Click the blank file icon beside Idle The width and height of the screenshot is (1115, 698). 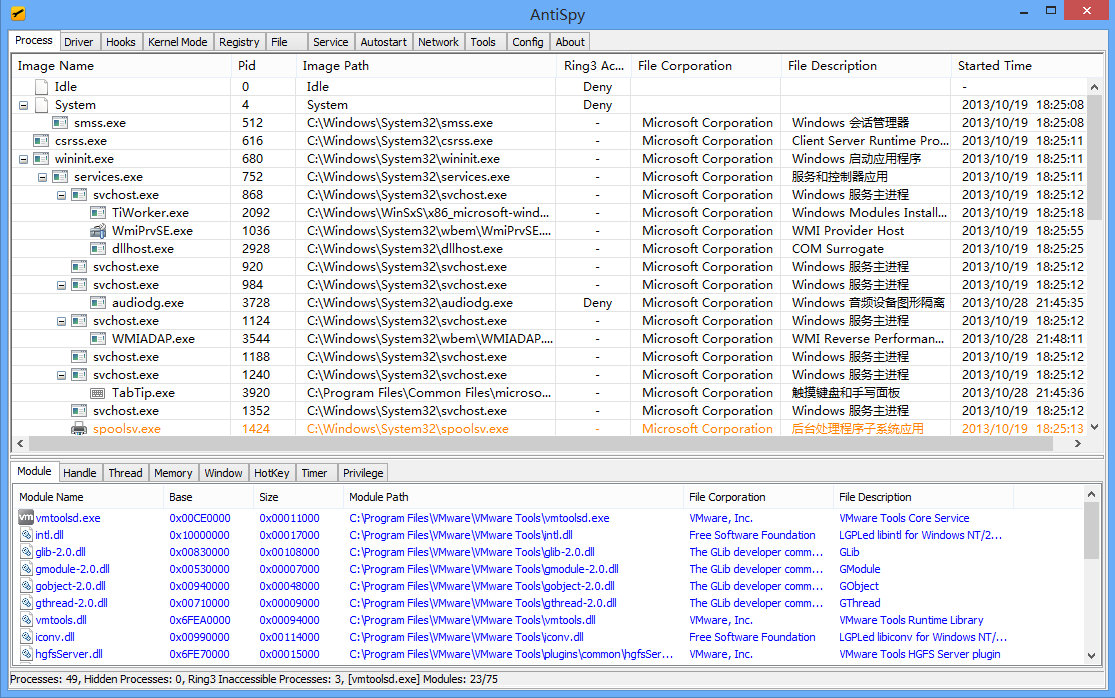41,87
